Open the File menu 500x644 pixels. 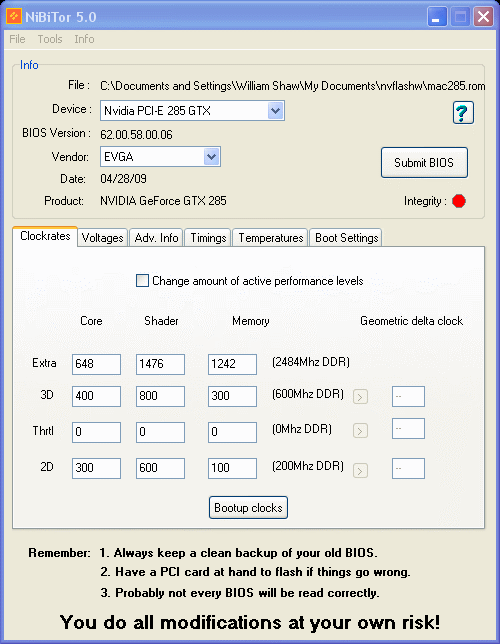pyautogui.click(x=17, y=39)
